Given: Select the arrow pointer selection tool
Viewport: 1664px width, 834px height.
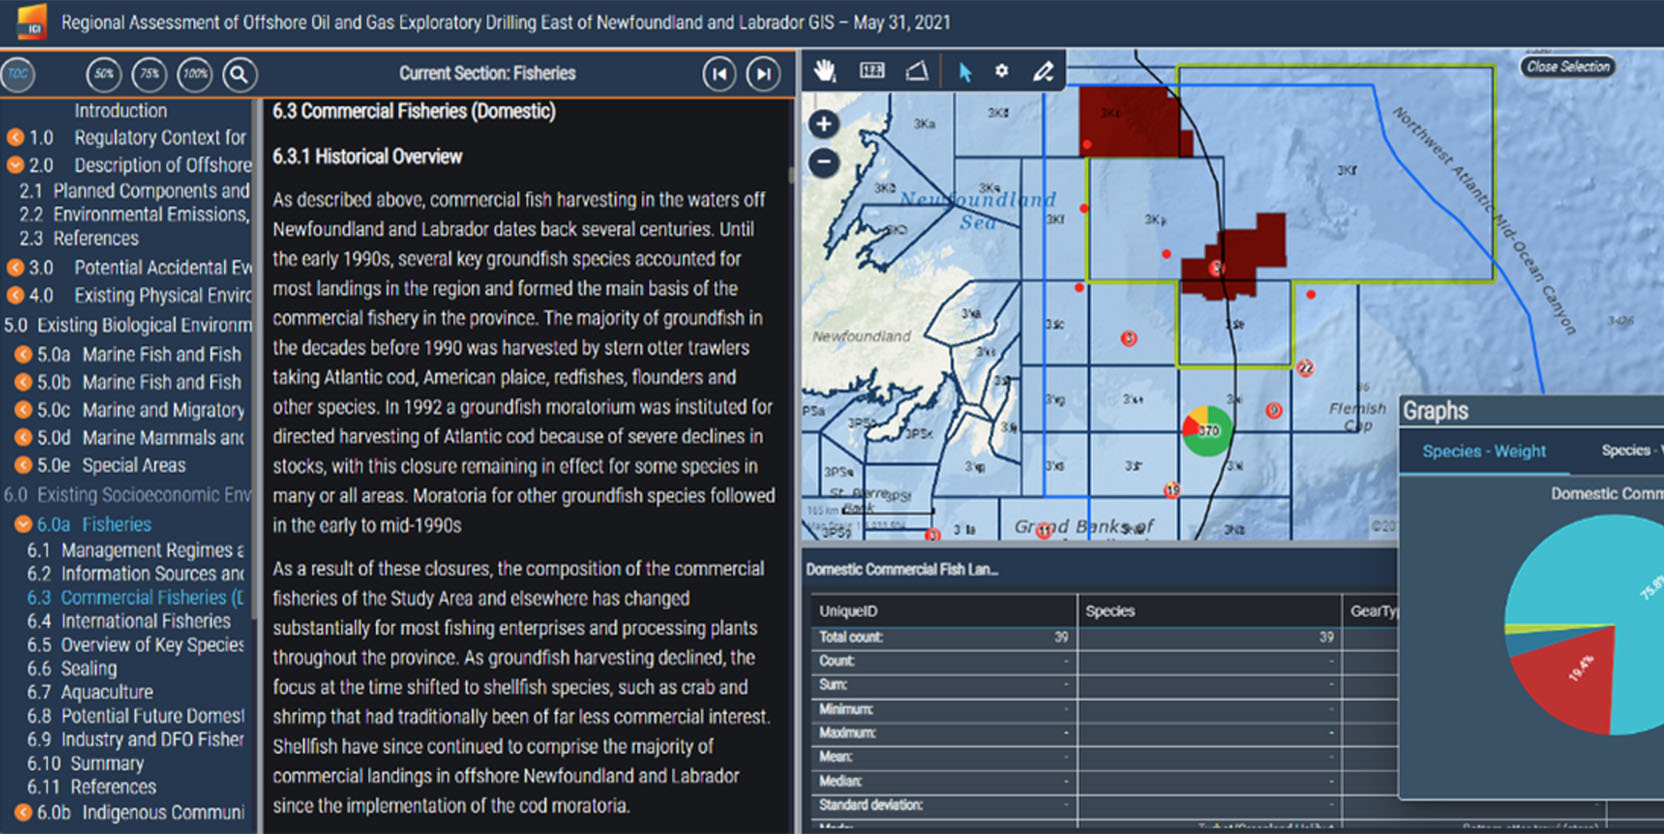Looking at the screenshot, I should click(965, 72).
